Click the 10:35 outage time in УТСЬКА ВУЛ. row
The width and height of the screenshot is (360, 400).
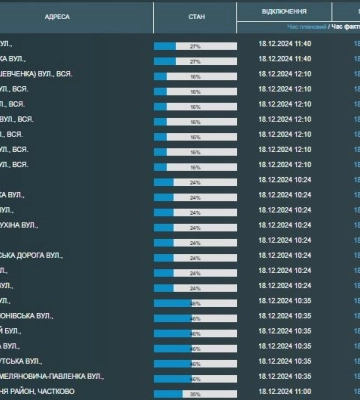click(285, 361)
